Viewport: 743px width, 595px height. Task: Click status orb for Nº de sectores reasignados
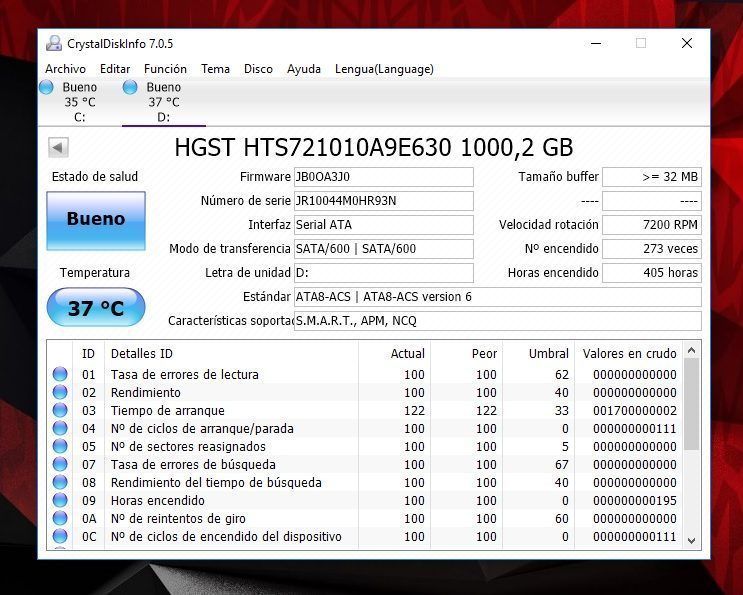pos(60,447)
